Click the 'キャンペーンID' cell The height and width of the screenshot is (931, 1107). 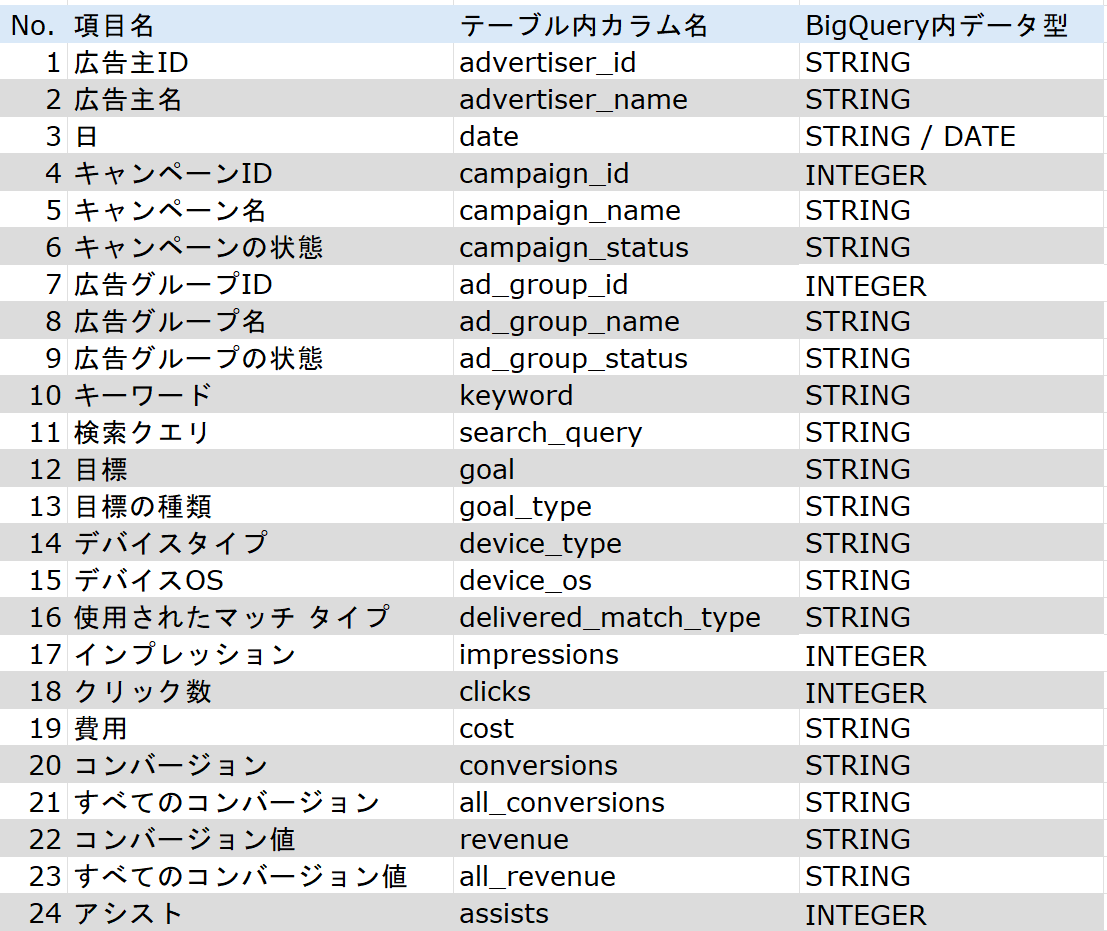click(260, 173)
